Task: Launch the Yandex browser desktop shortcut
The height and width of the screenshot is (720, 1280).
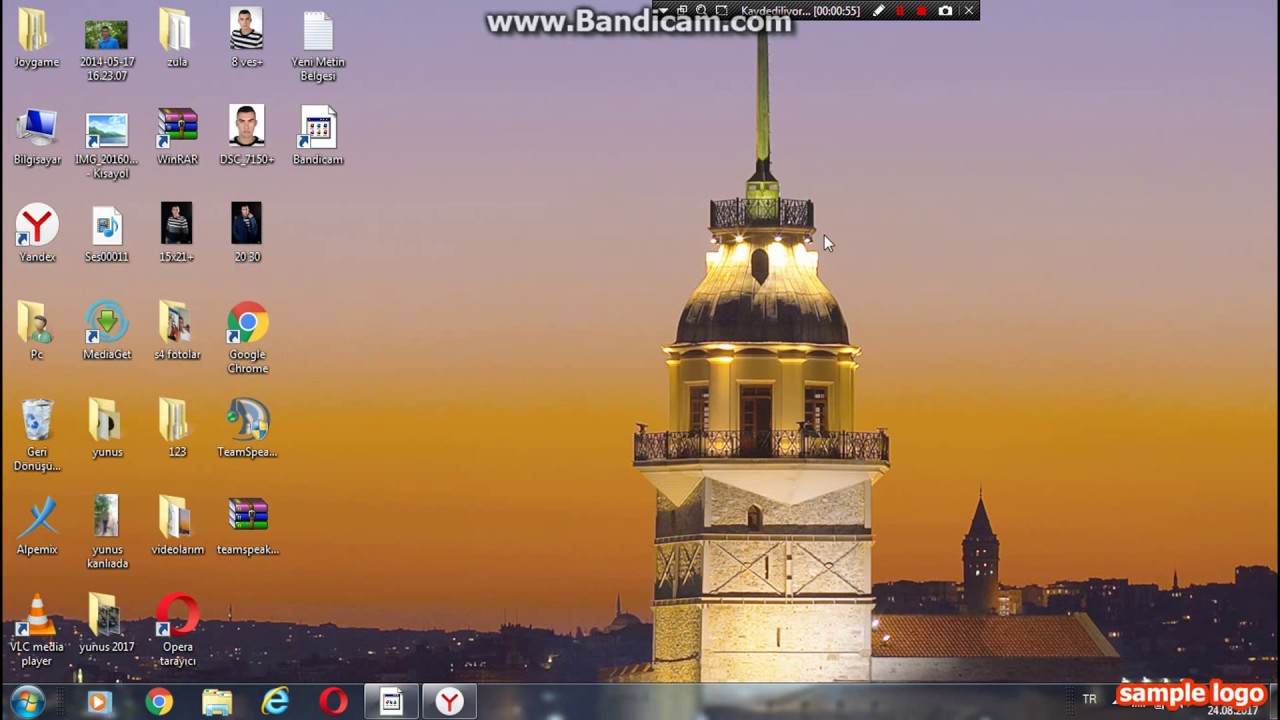Action: [37, 233]
